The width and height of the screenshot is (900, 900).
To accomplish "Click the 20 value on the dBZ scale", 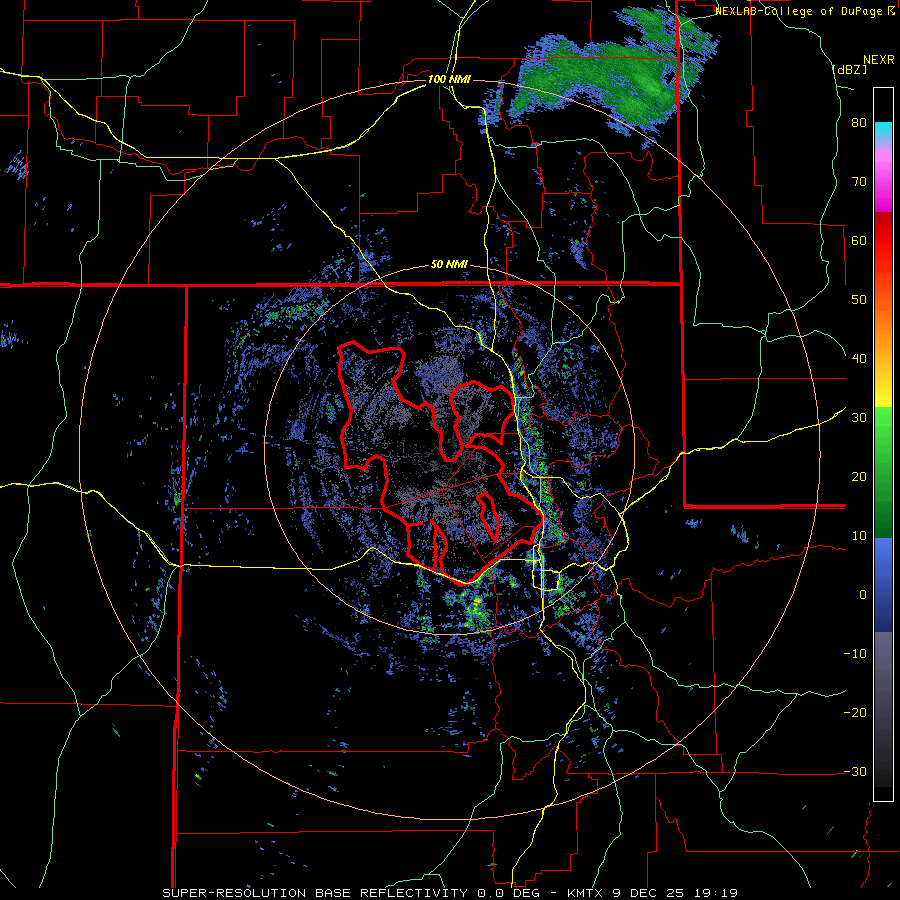I will click(x=859, y=477).
